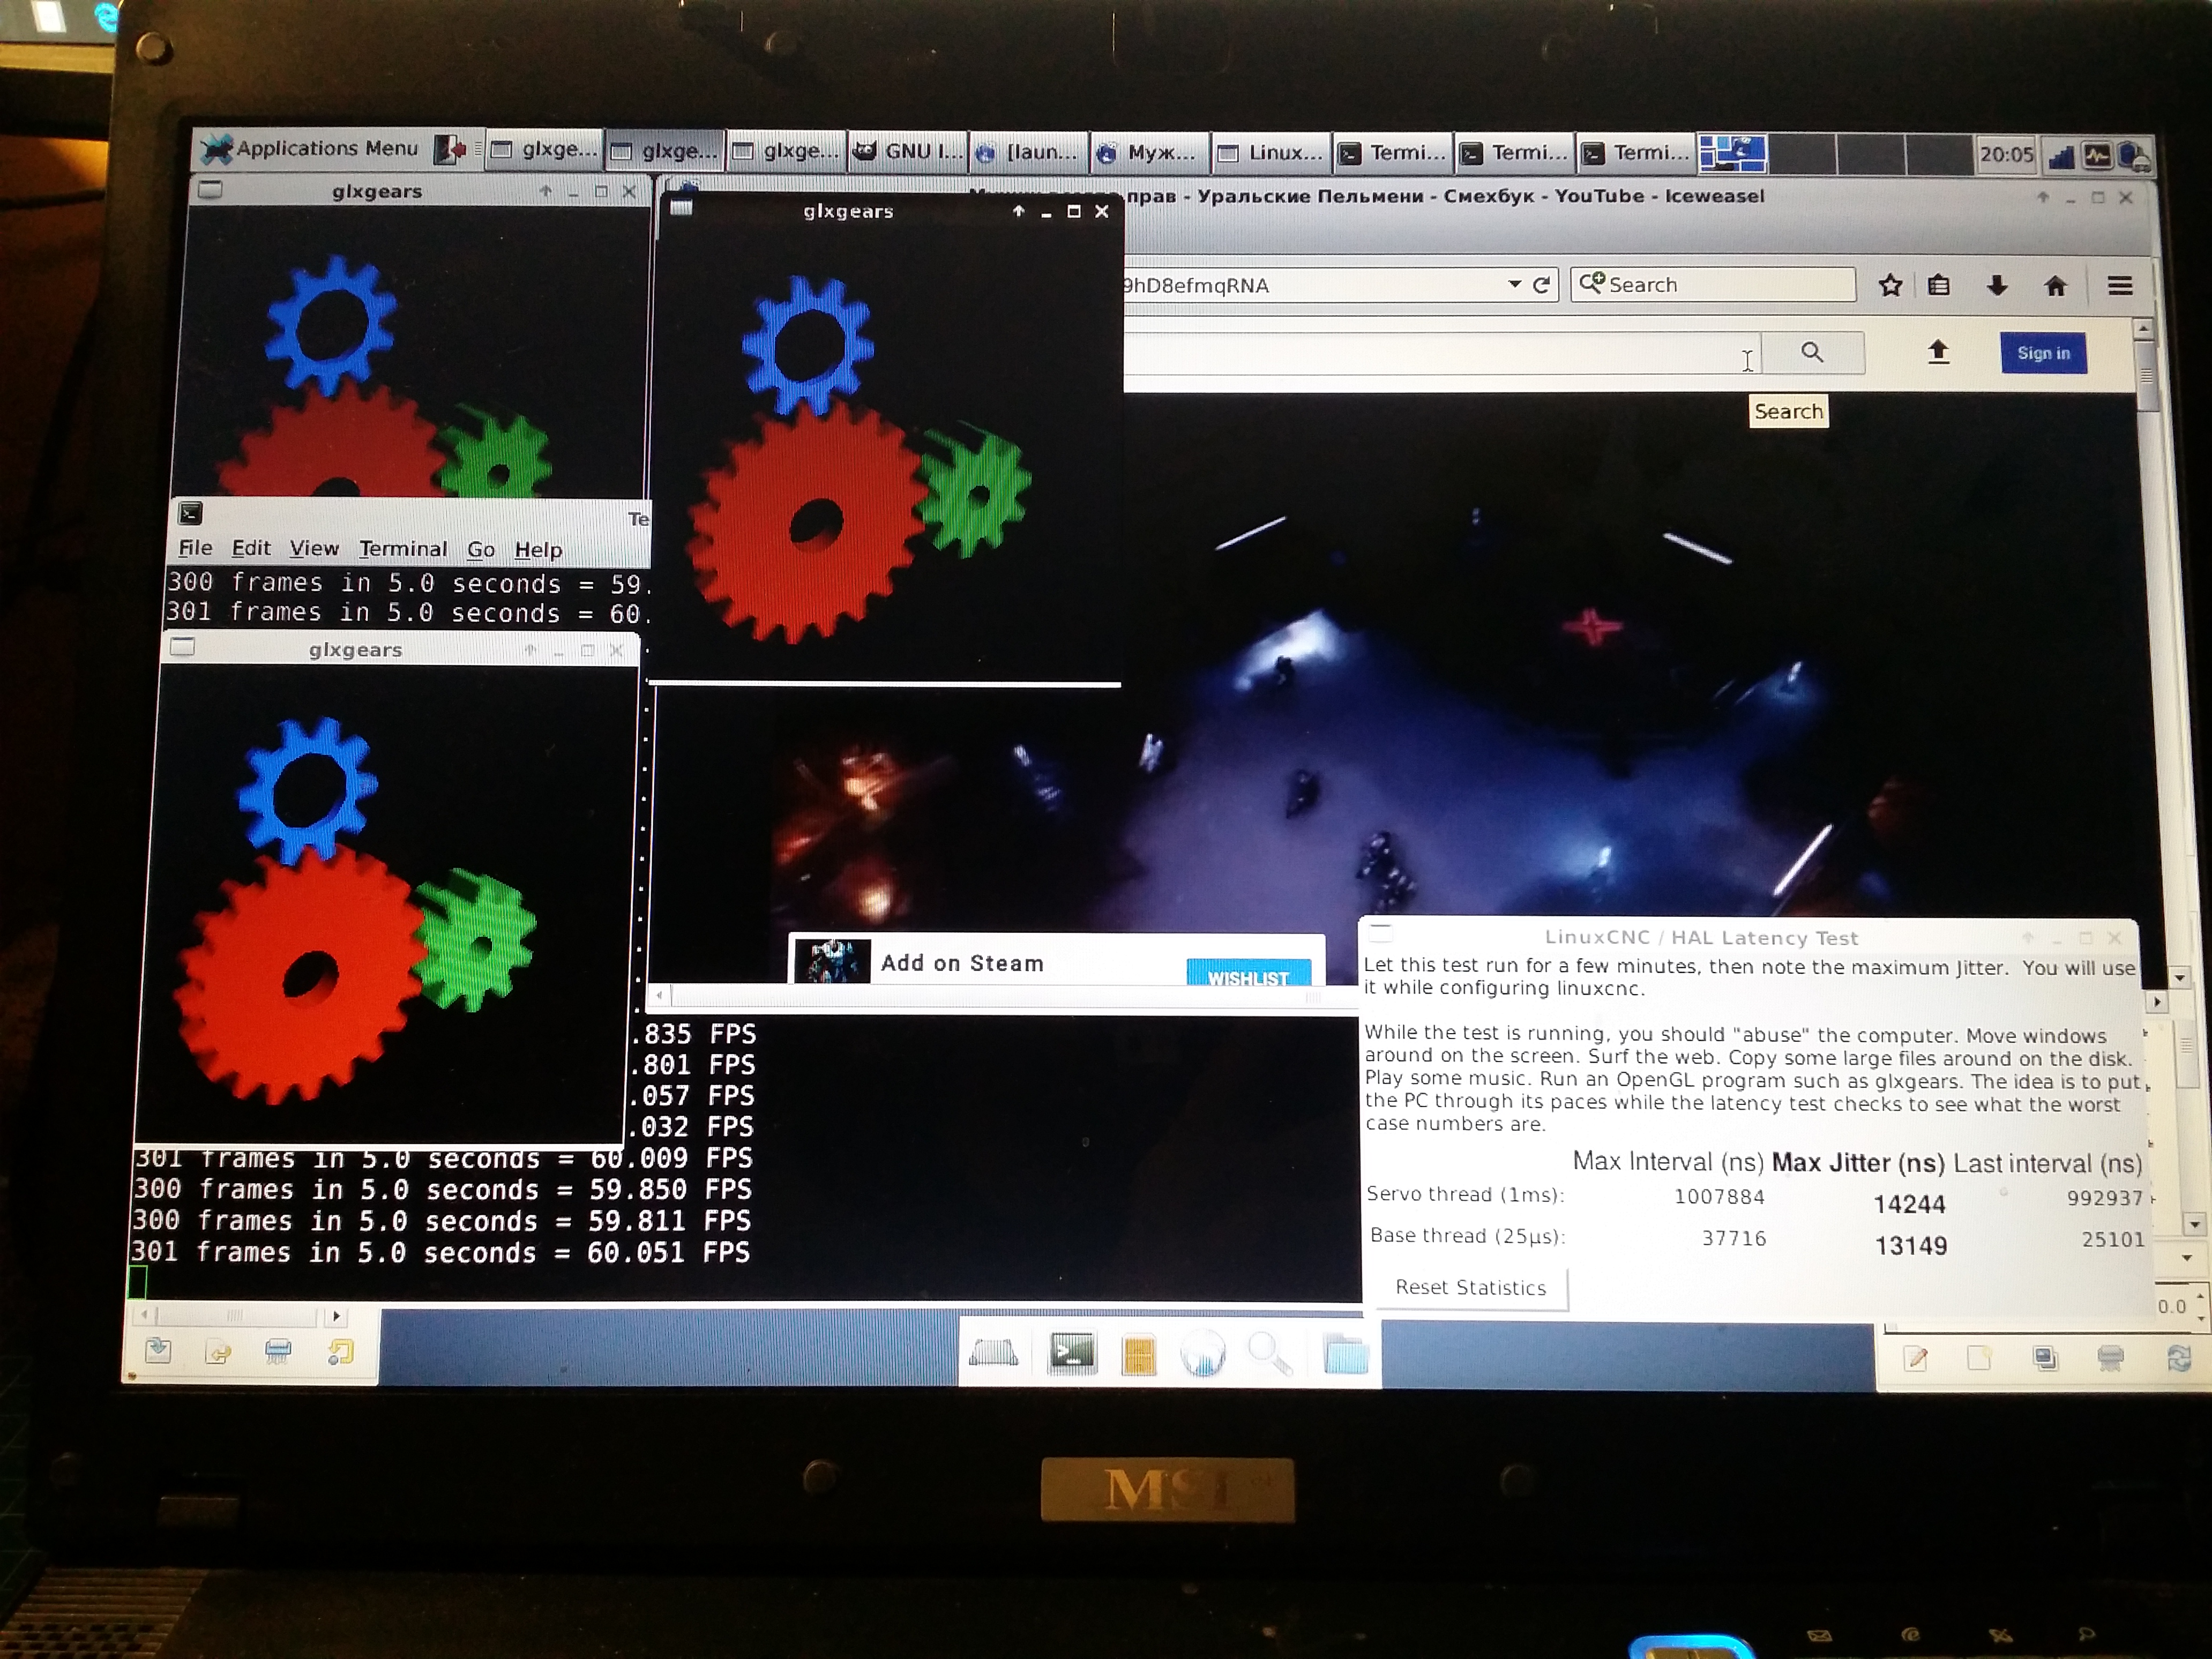The height and width of the screenshot is (1659, 2212).
Task: Click the YouTube magnifier search button
Action: point(1812,352)
